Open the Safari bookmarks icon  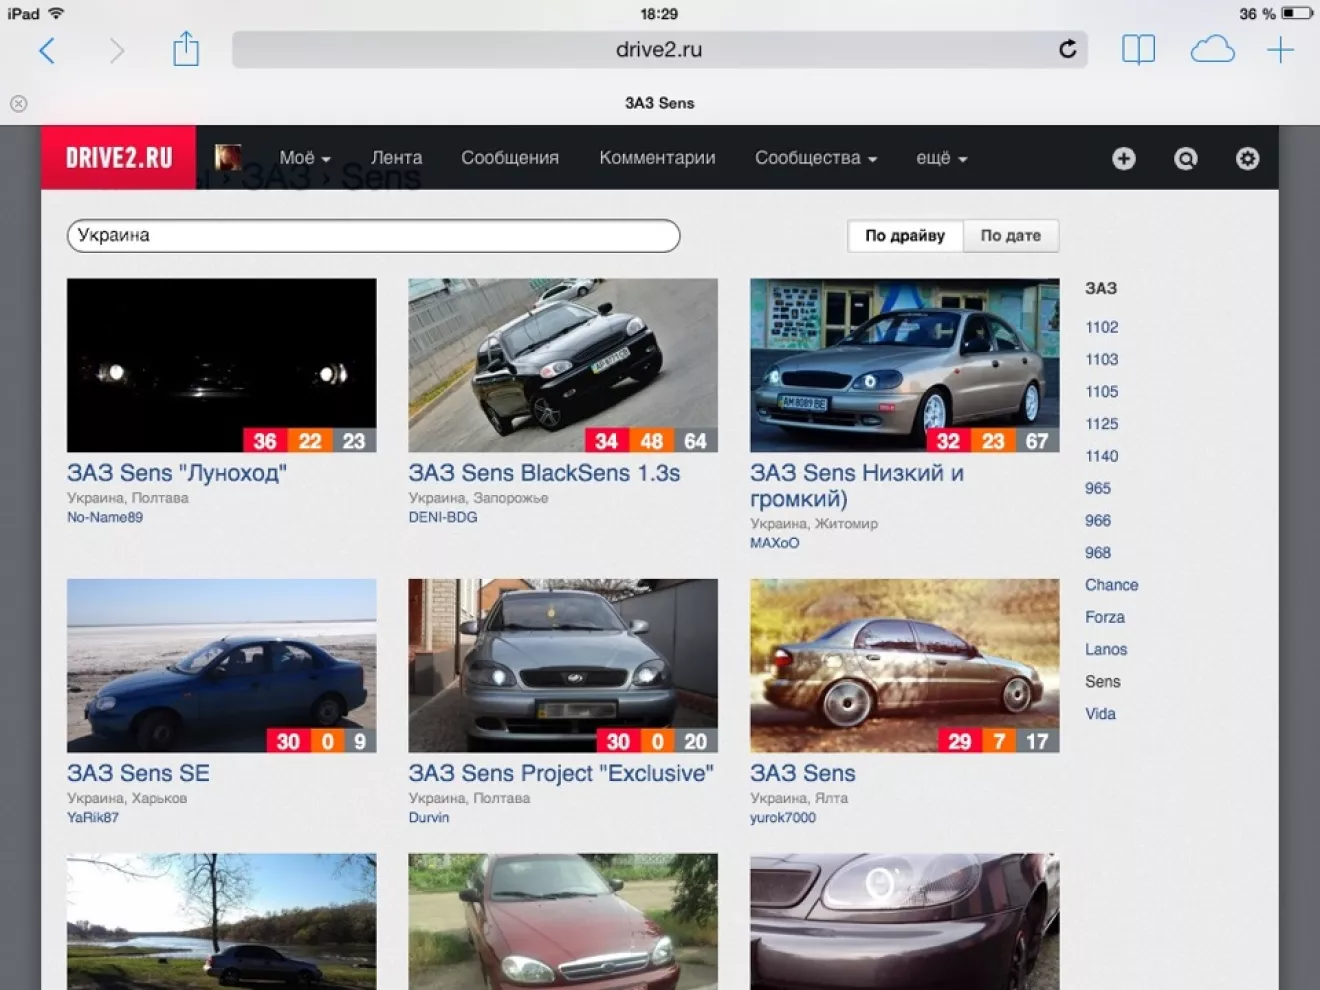[x=1138, y=50]
